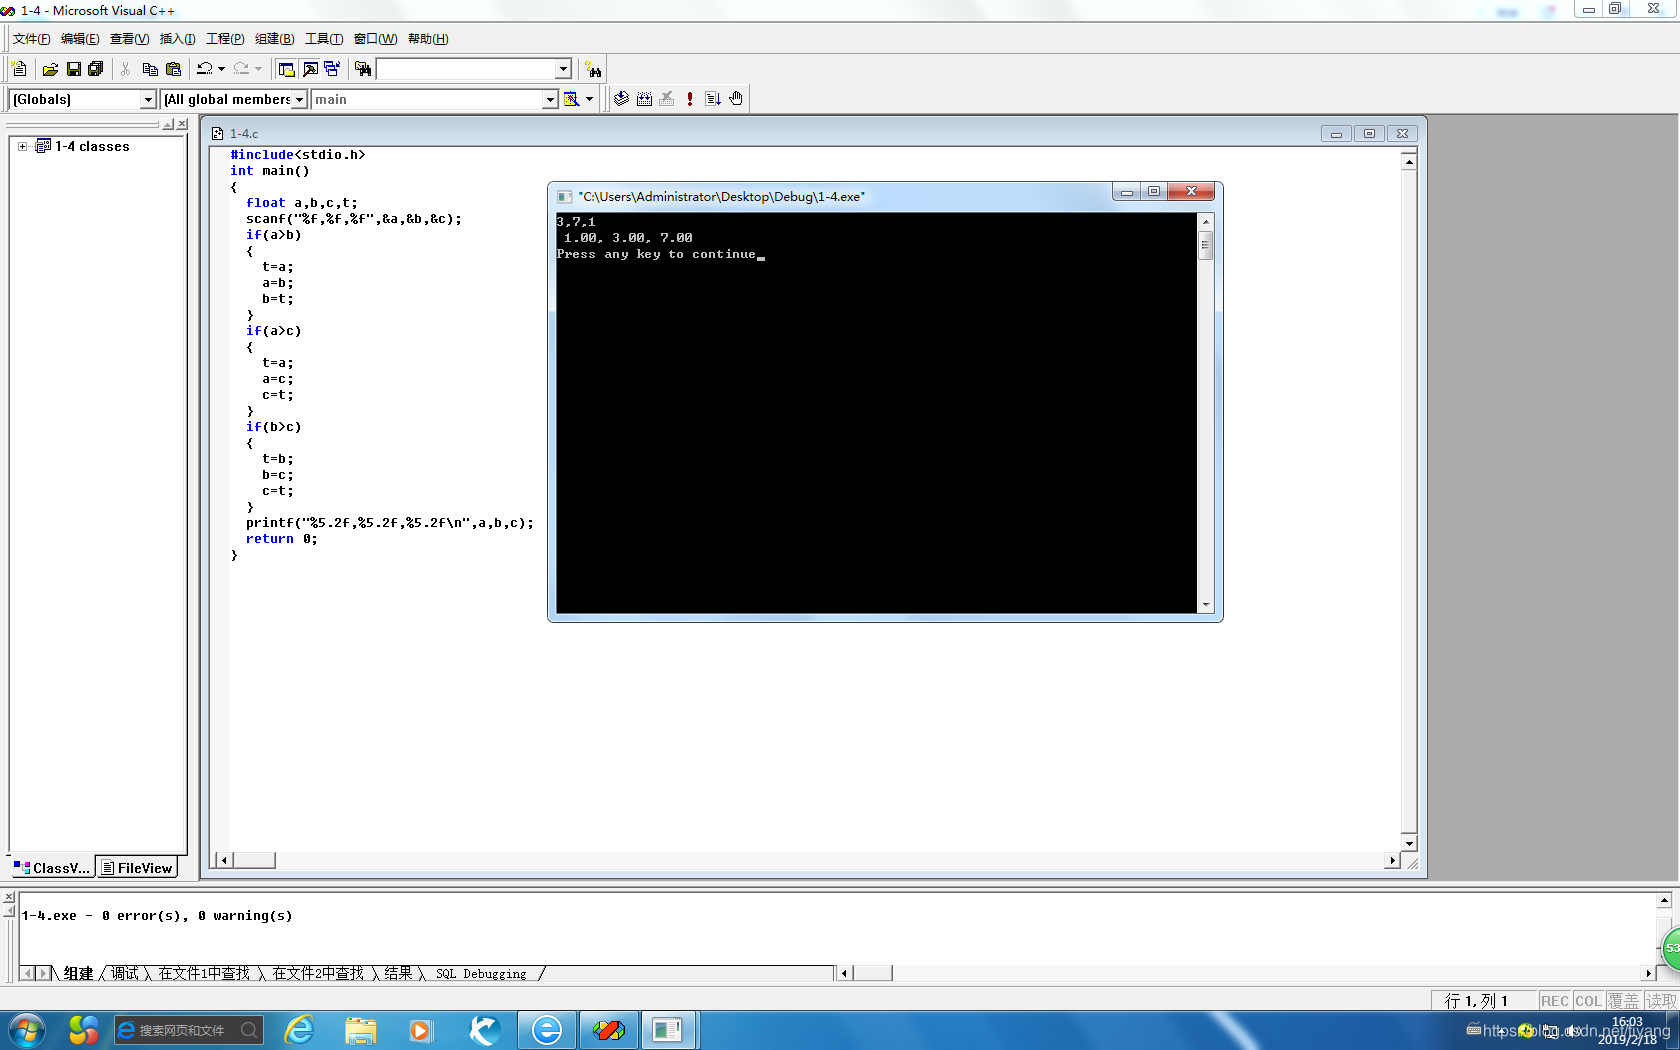Click the Paste clipboard icon
1680x1050 pixels.
point(173,69)
